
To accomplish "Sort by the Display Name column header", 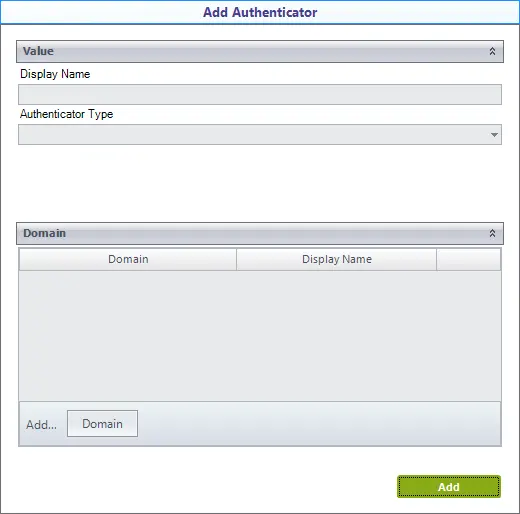I will tap(337, 259).
